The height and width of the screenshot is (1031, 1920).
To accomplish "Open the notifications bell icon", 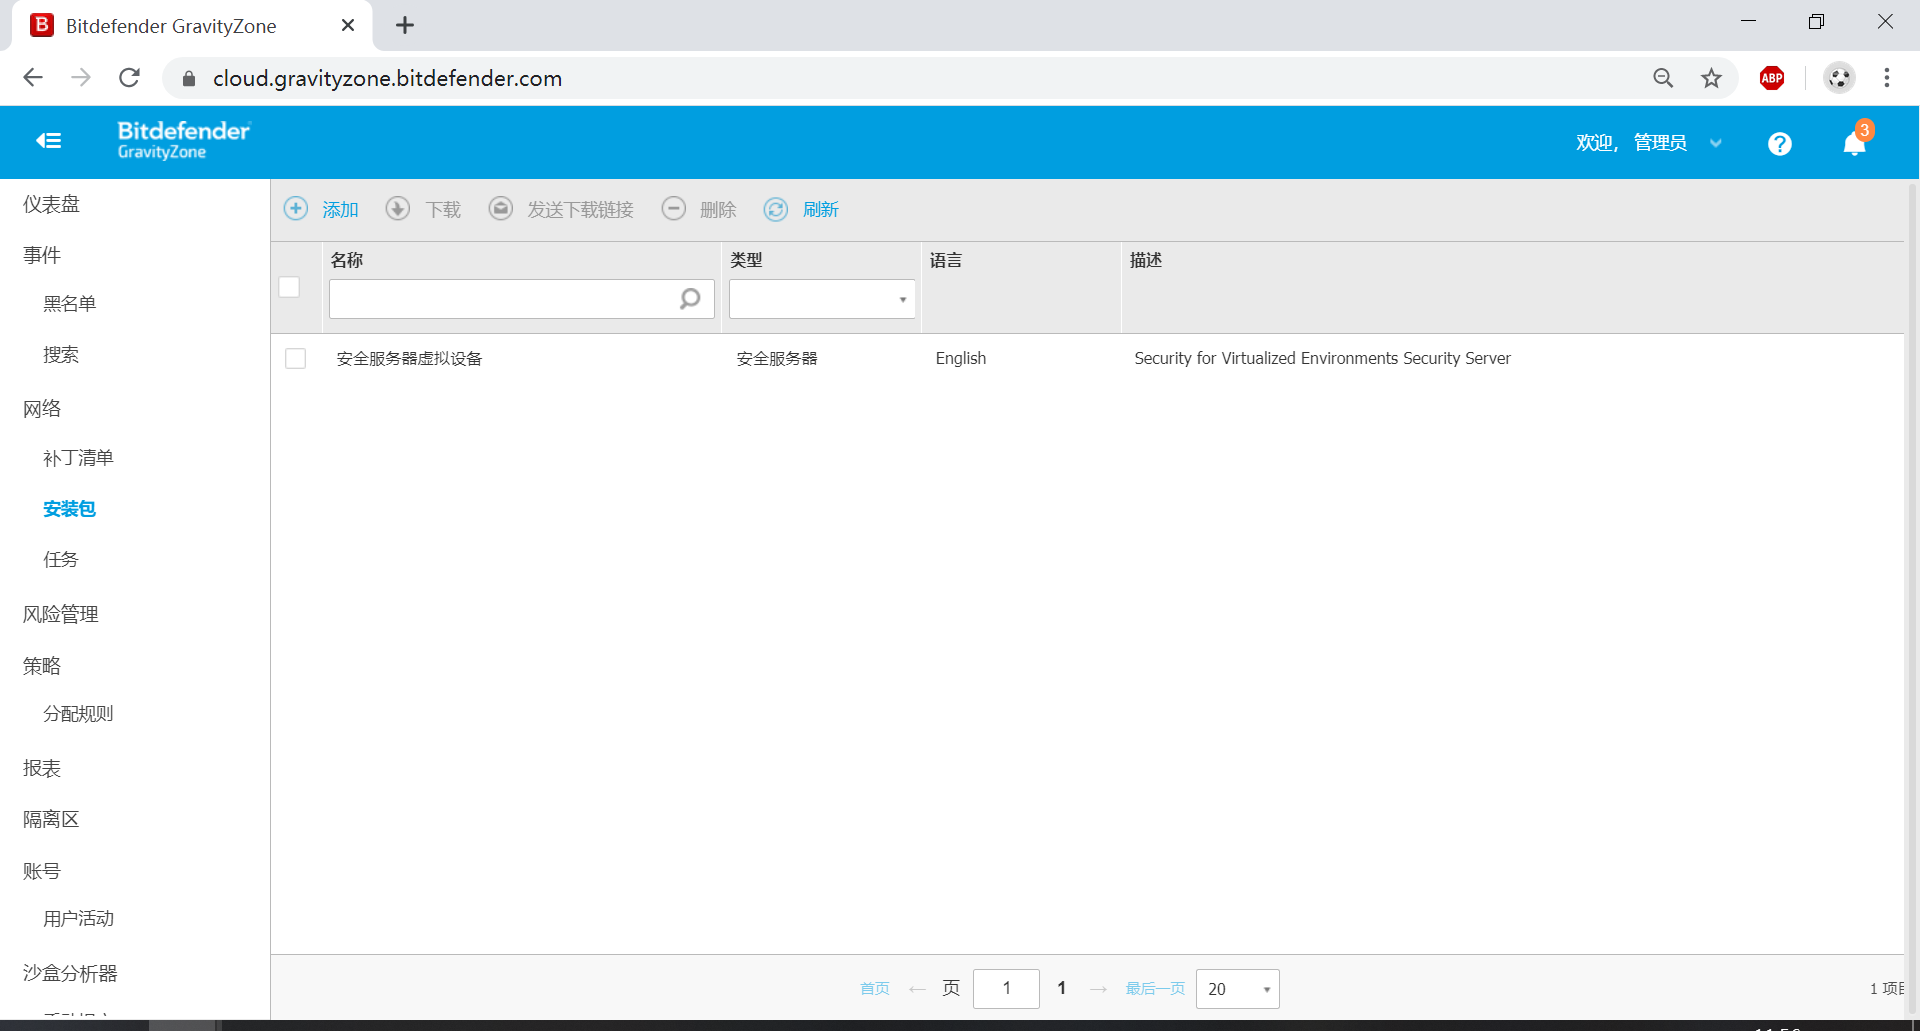I will 1855,143.
